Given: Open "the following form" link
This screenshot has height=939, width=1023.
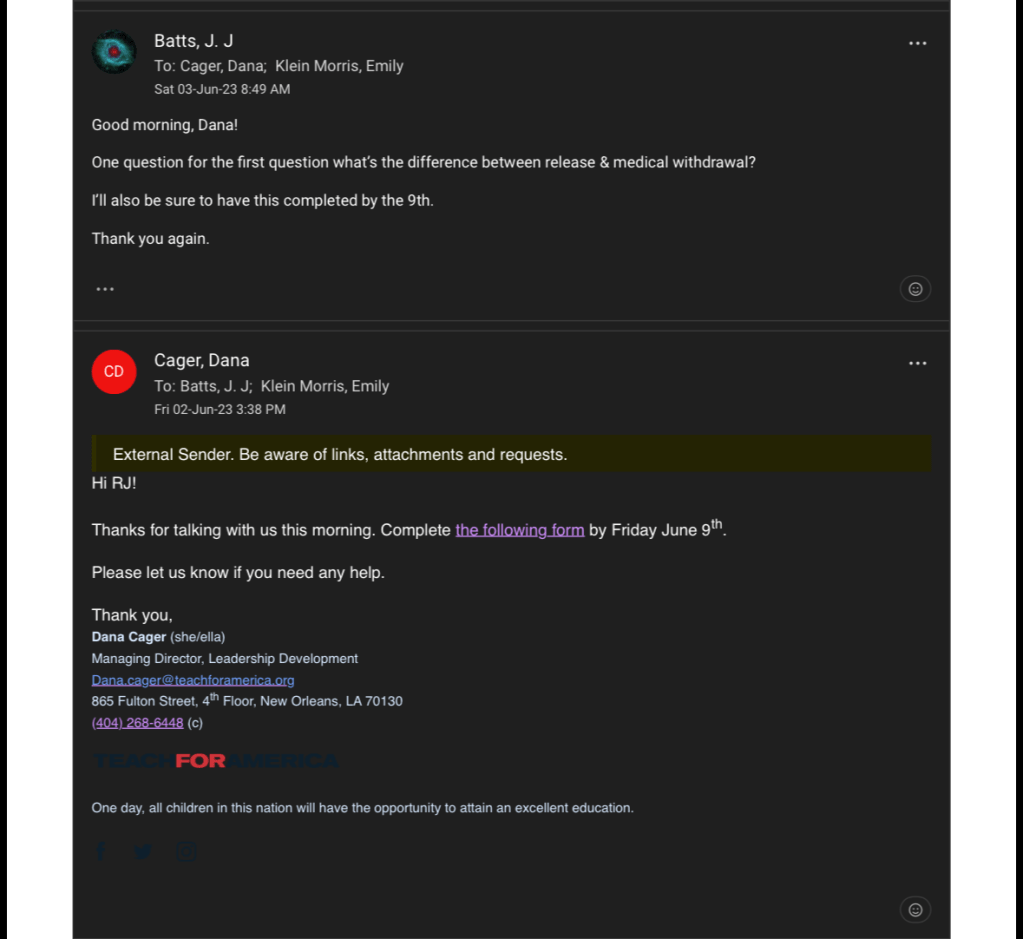Looking at the screenshot, I should coord(519,530).
